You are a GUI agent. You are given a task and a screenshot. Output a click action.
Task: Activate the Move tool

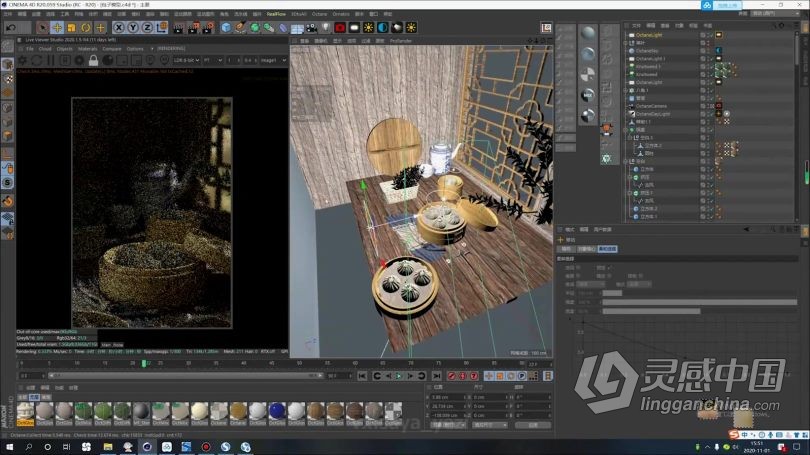tap(57, 28)
